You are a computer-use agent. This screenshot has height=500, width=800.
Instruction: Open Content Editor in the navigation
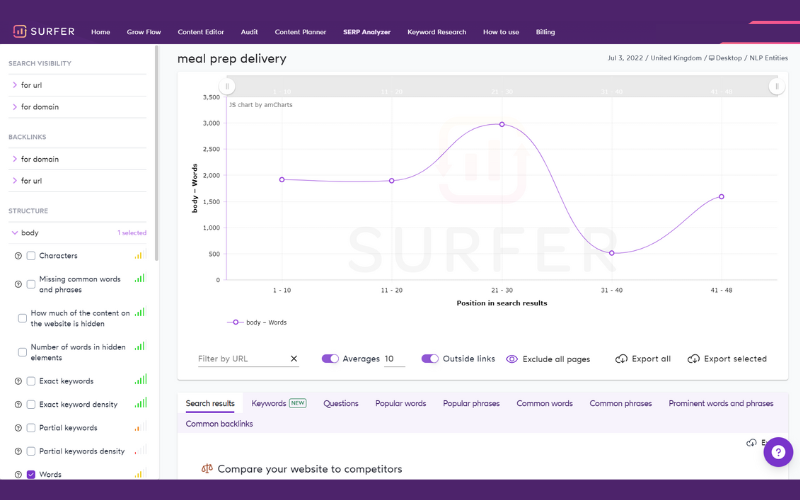coord(201,32)
